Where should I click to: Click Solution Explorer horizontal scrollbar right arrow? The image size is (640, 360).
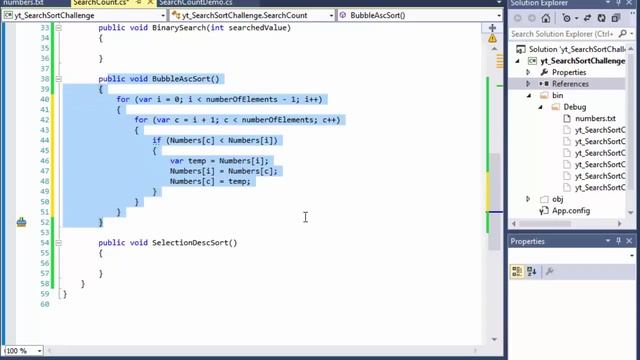coord(620,224)
